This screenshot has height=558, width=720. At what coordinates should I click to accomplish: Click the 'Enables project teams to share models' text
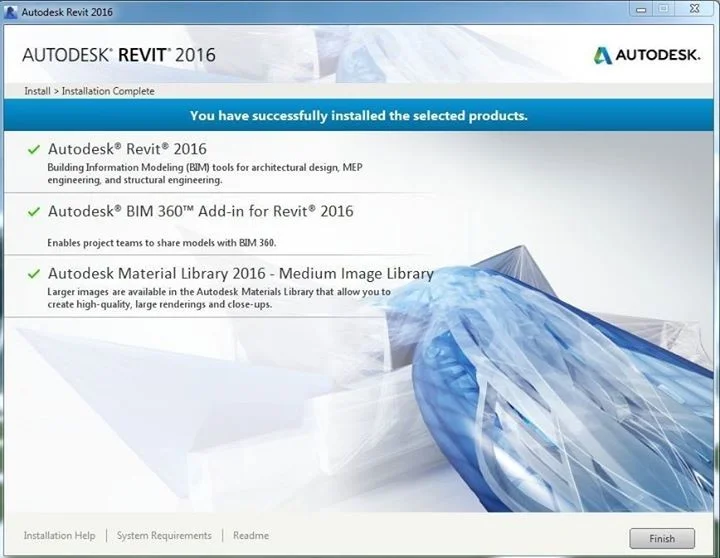[x=162, y=242]
